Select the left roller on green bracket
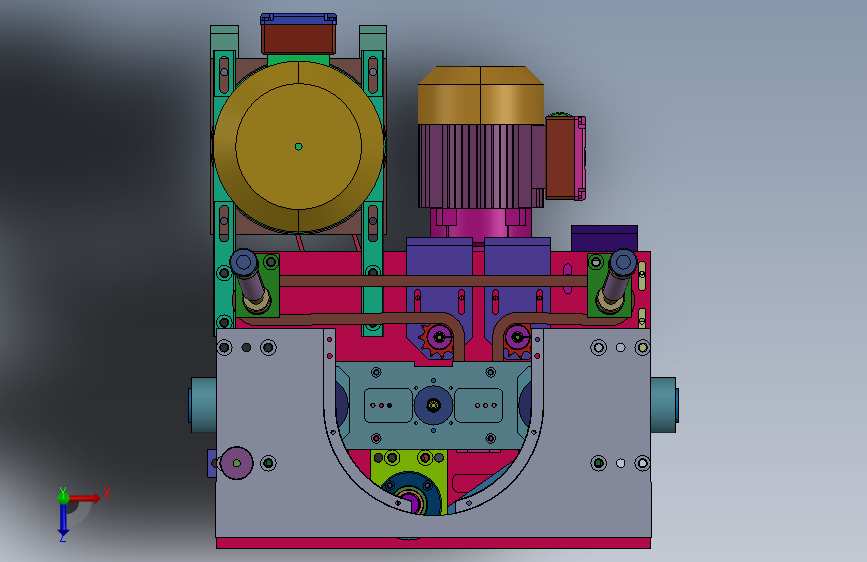The image size is (867, 562). click(250, 281)
